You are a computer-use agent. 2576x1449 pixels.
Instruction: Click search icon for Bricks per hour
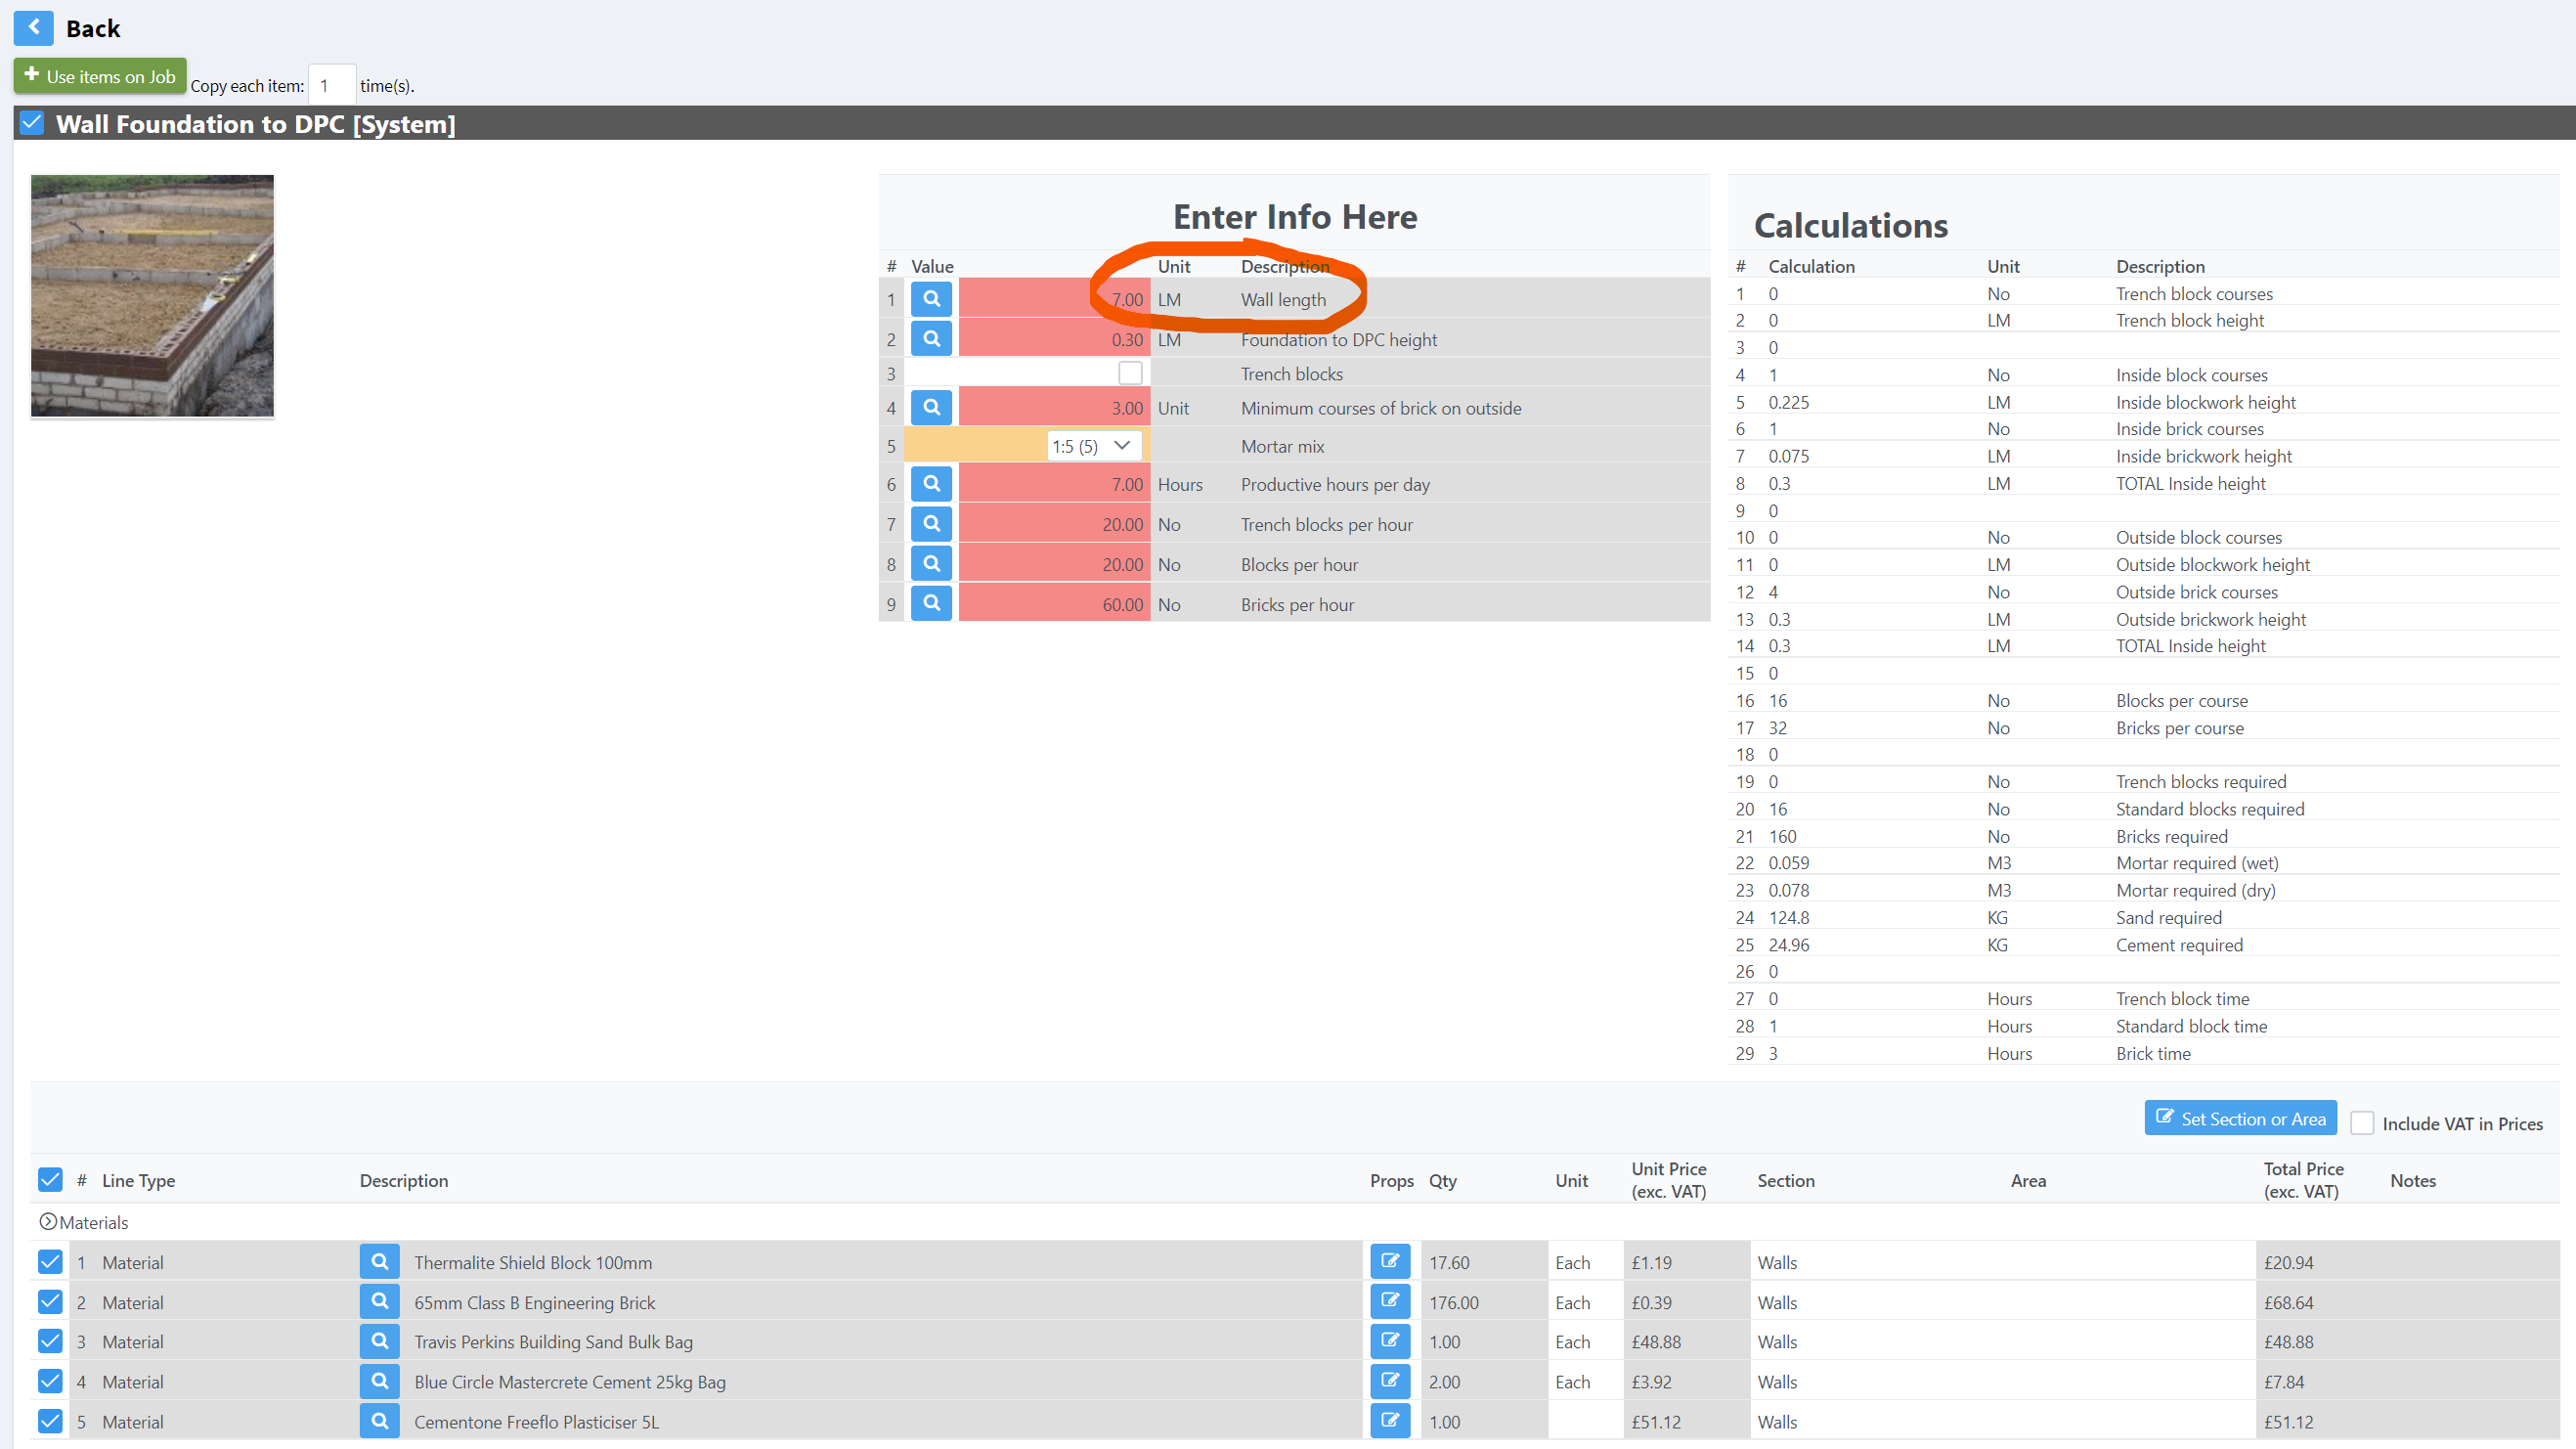(x=931, y=603)
